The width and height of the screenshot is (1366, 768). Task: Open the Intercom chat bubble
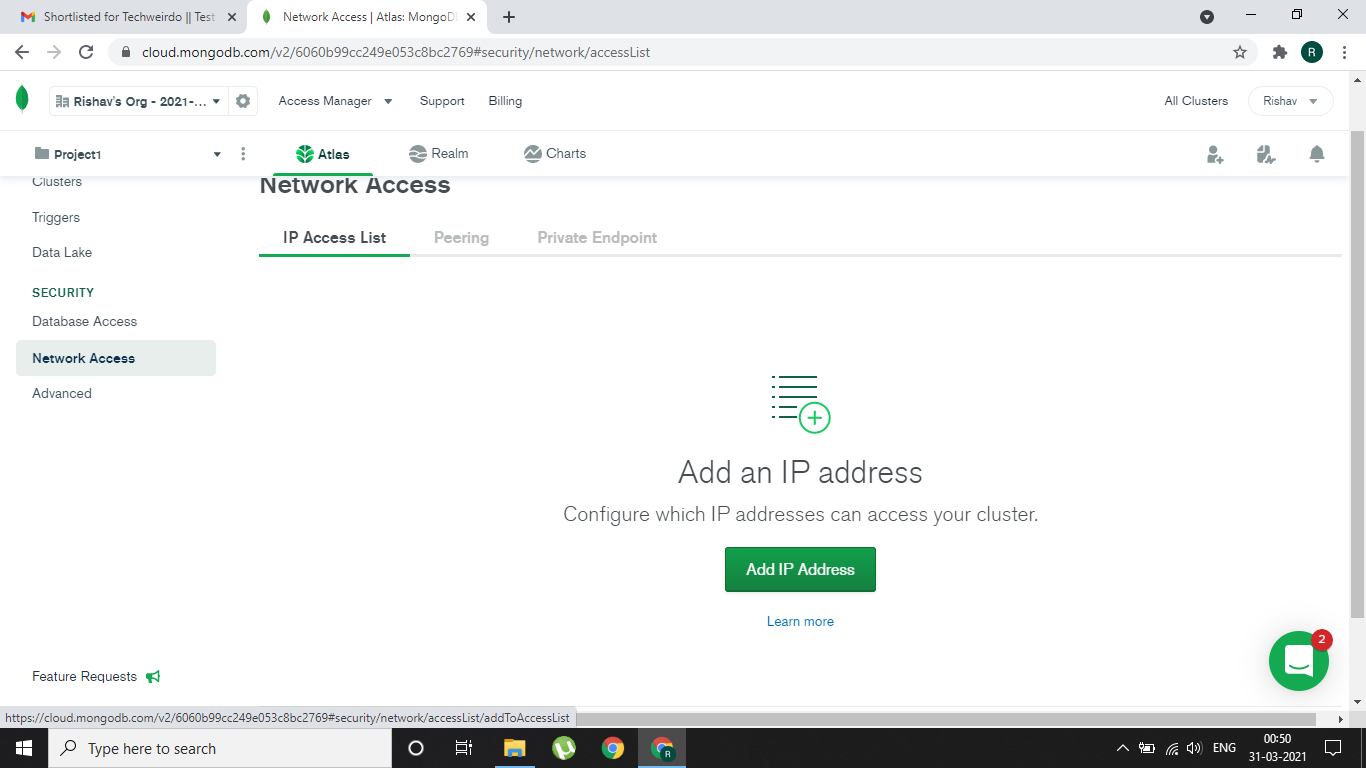(x=1299, y=661)
